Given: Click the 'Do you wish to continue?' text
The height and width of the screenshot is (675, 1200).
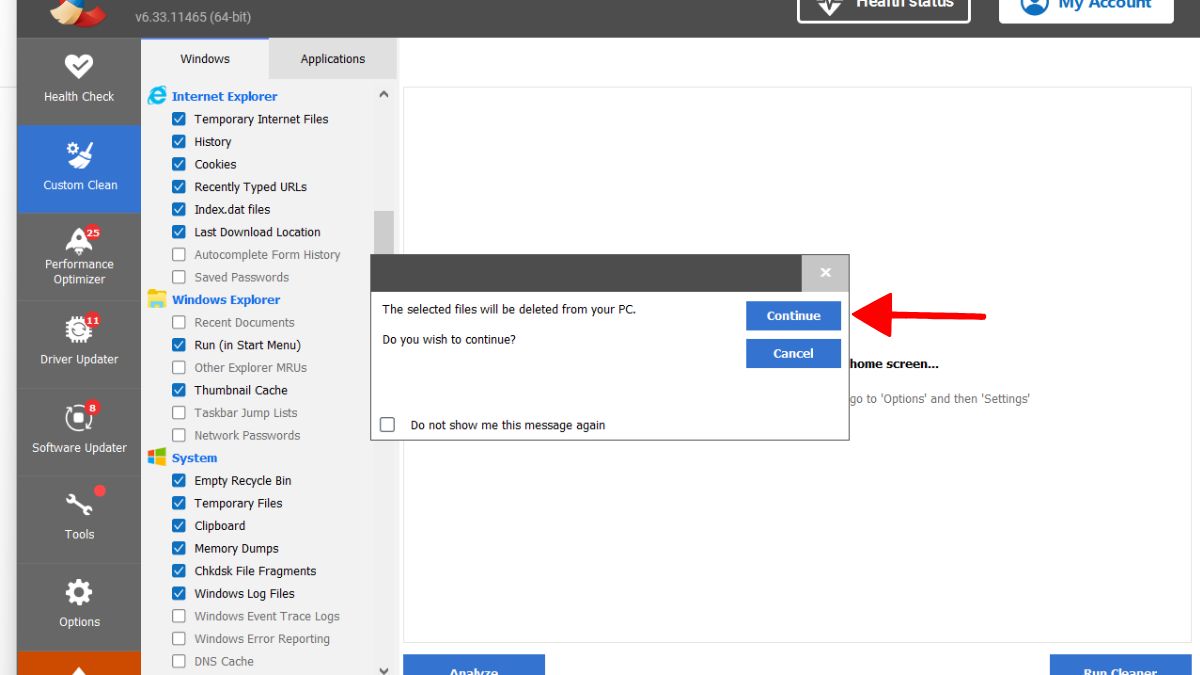Looking at the screenshot, I should pyautogui.click(x=449, y=340).
